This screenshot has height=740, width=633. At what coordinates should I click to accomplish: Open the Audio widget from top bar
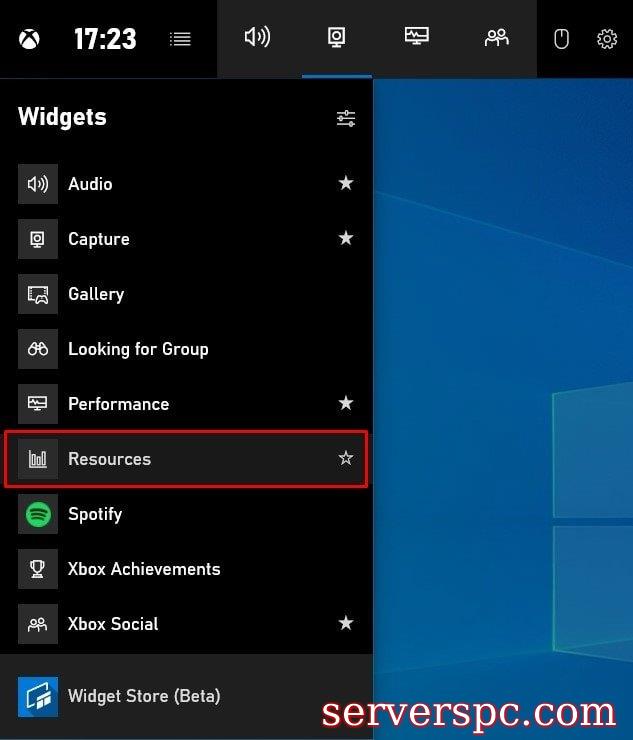257,38
